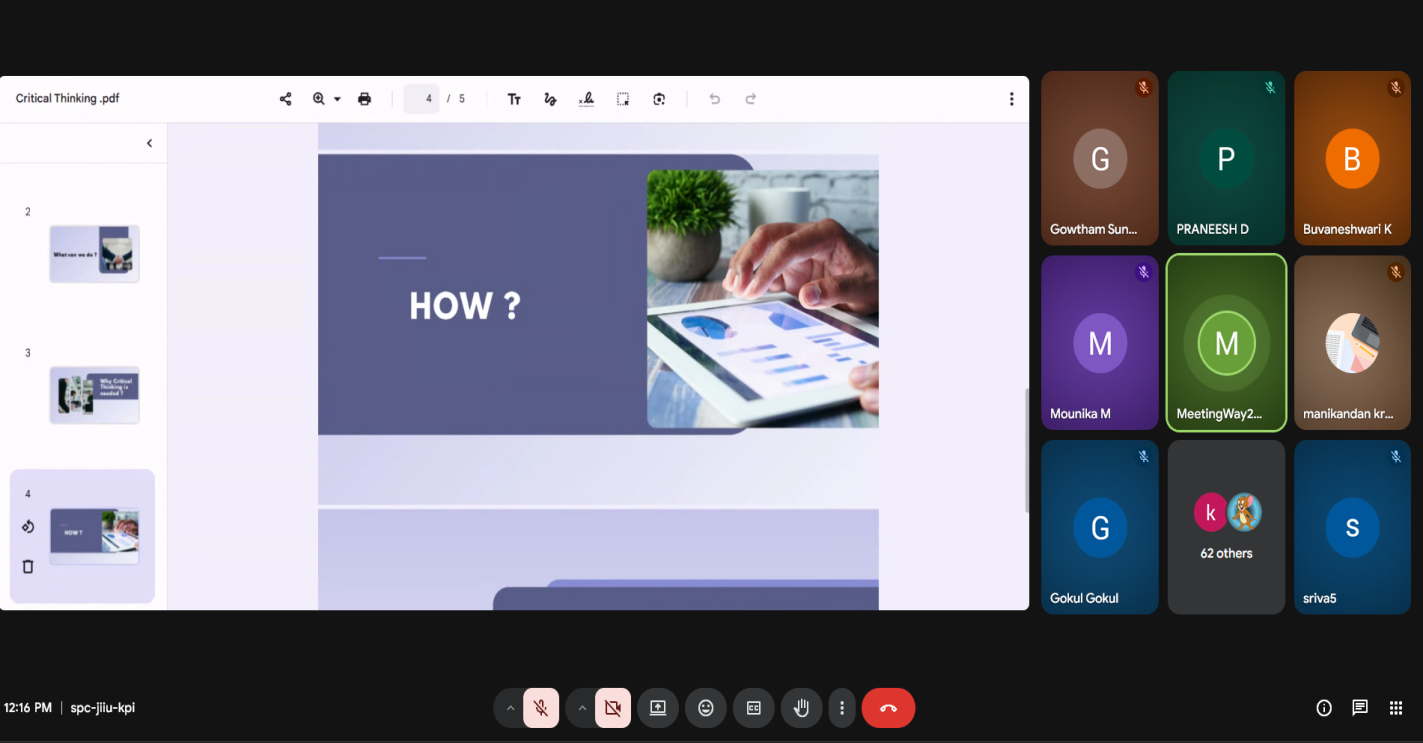The width and height of the screenshot is (1423, 743).
Task: Undo the last PDF edit
Action: coord(714,99)
